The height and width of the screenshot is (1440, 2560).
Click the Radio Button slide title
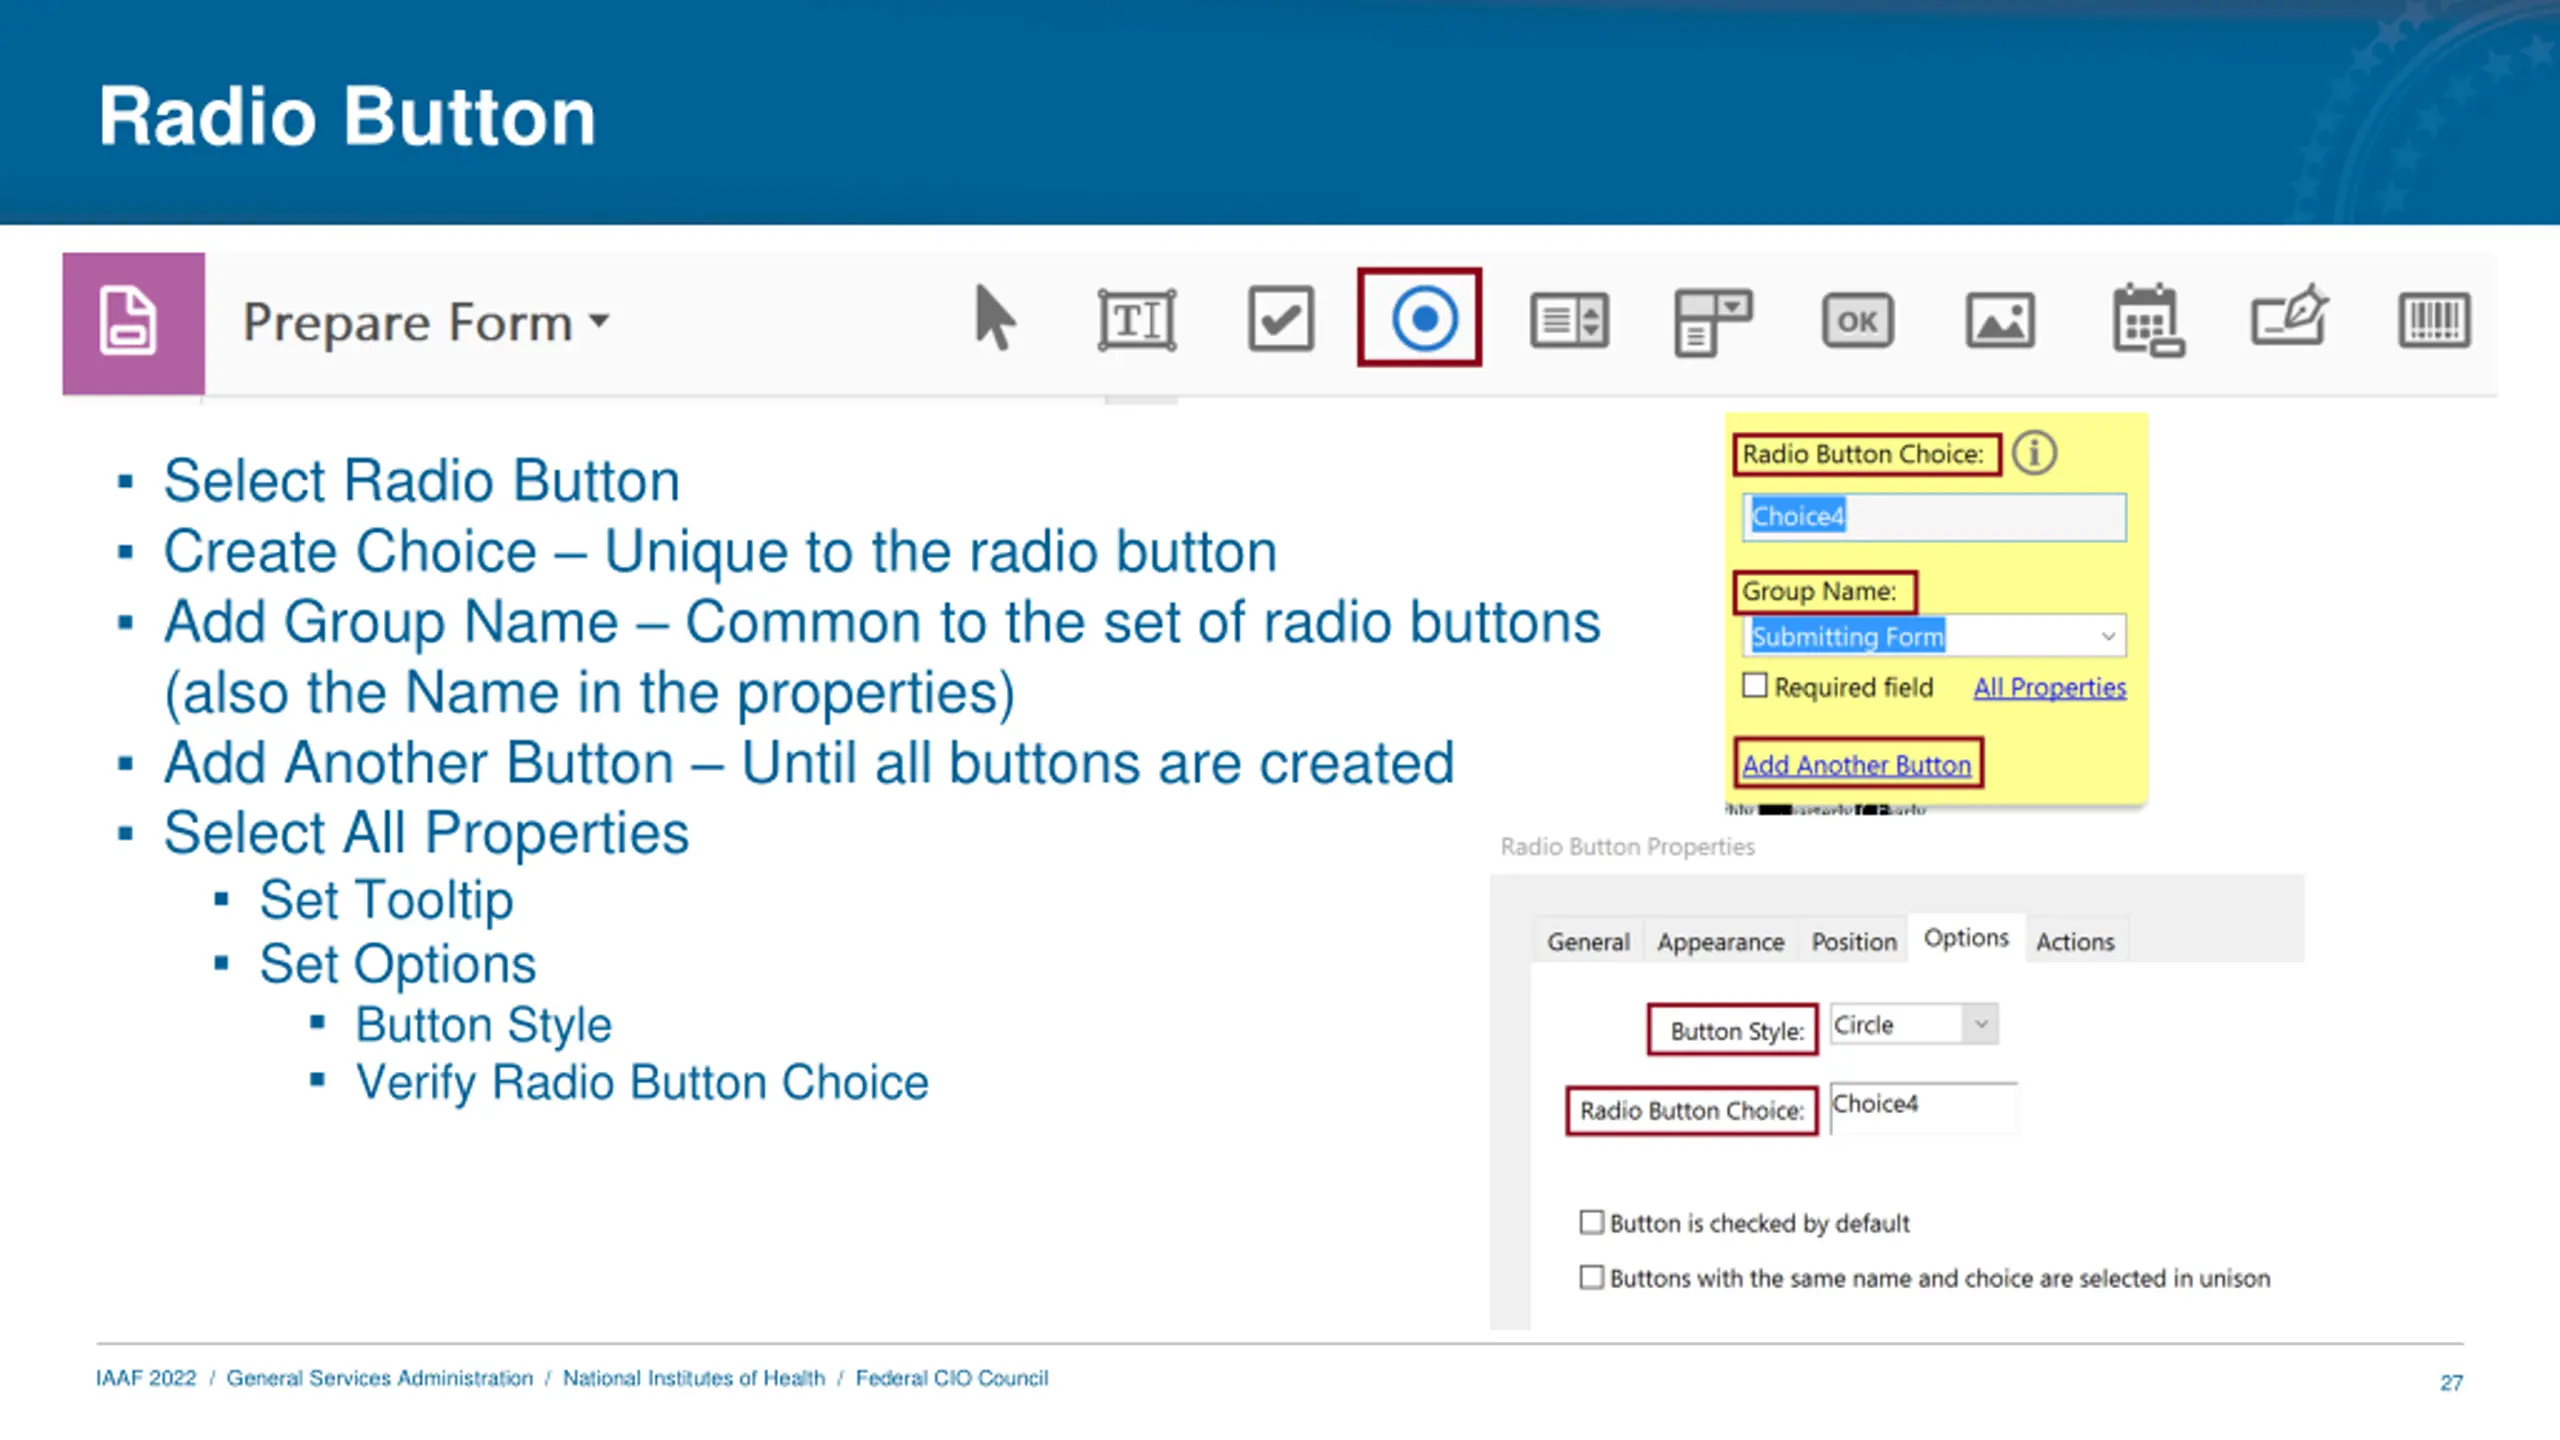tap(347, 116)
